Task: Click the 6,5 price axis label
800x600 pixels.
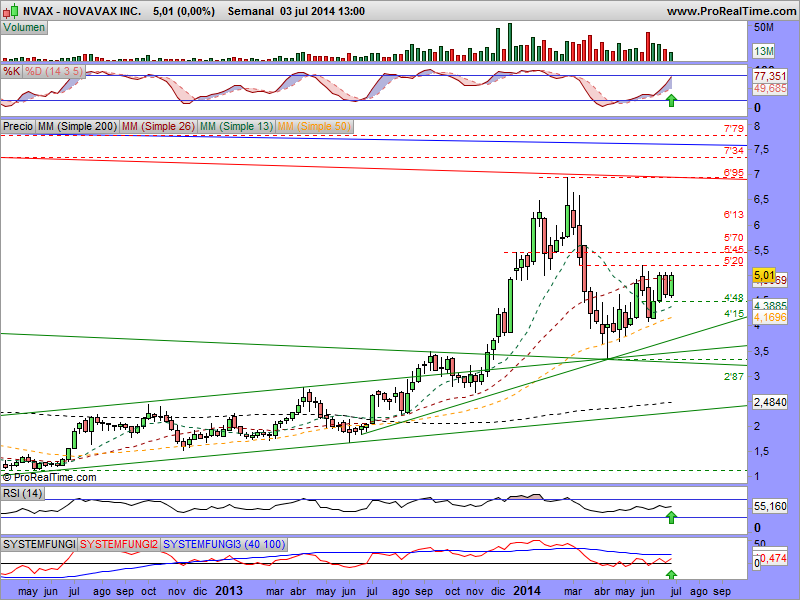Action: tap(762, 199)
